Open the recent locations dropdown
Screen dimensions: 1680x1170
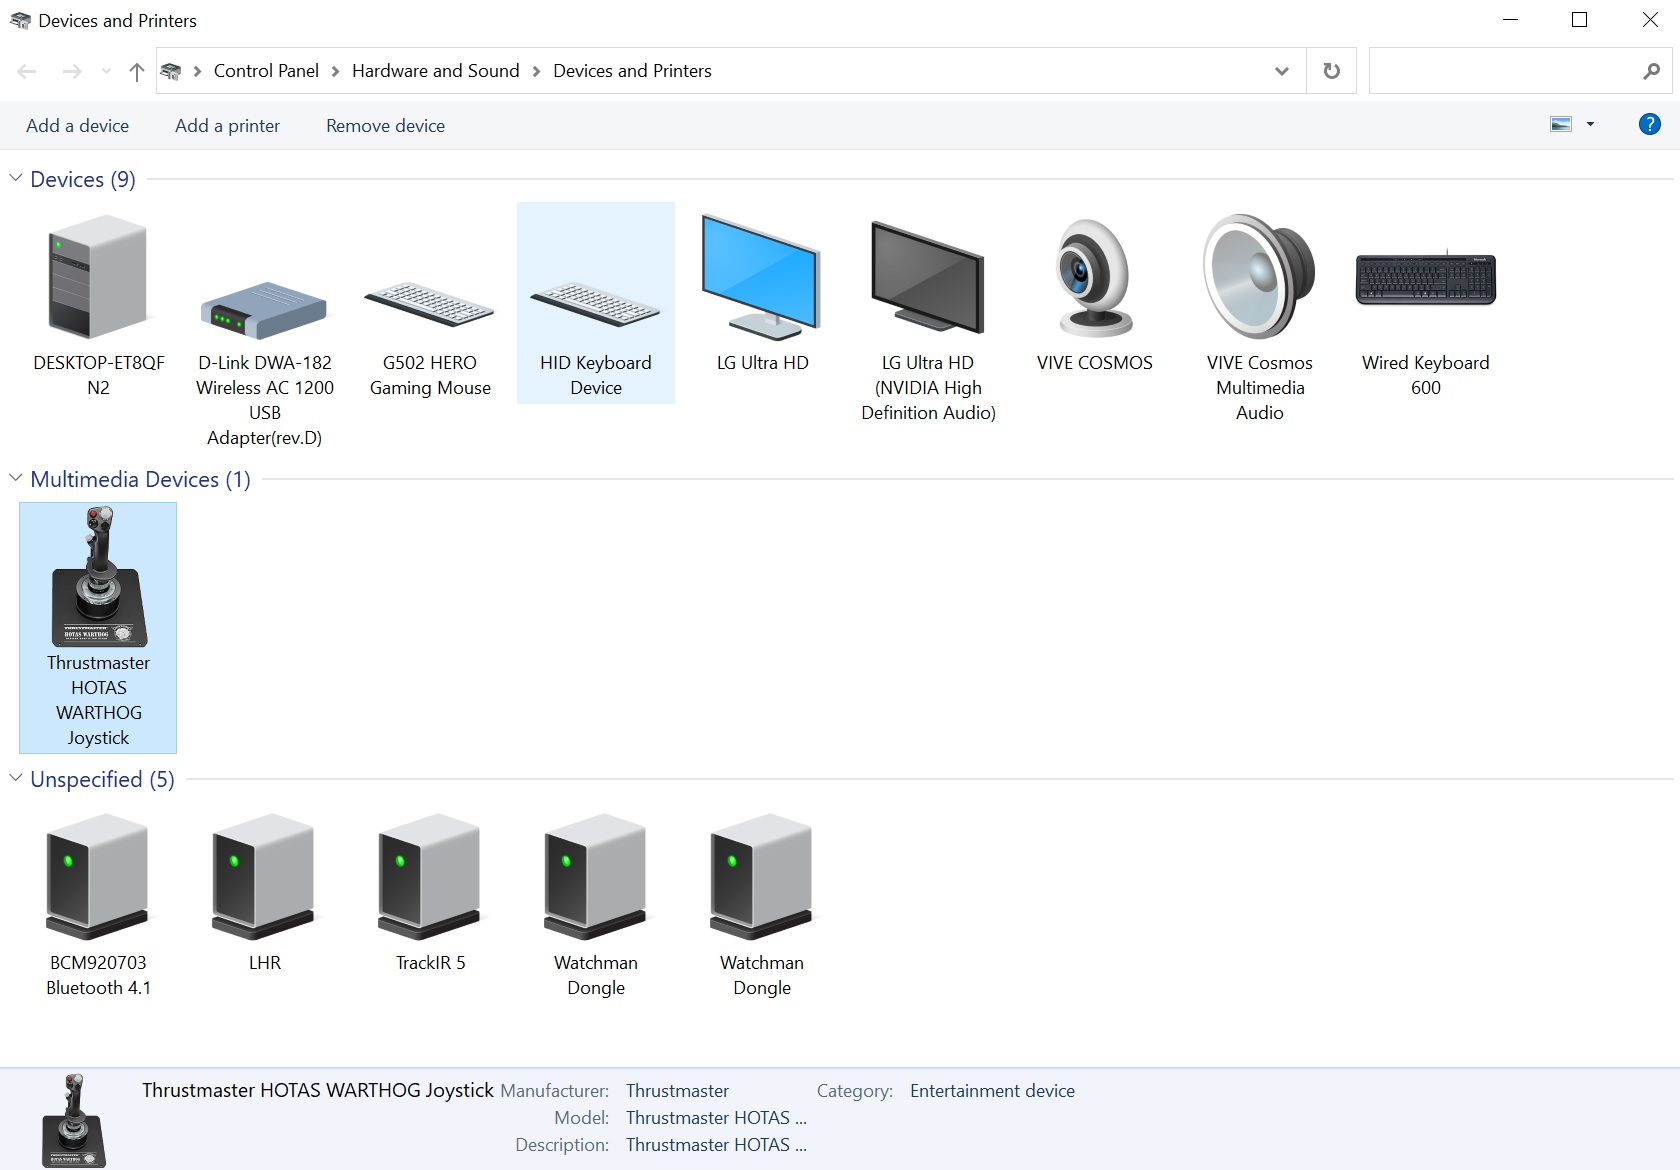click(106, 71)
